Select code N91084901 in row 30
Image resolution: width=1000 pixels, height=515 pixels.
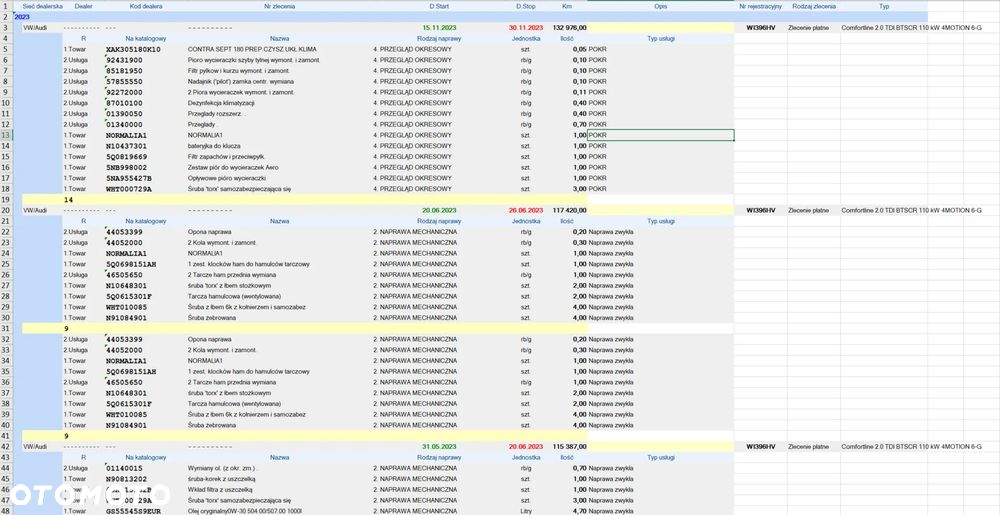tap(126, 317)
